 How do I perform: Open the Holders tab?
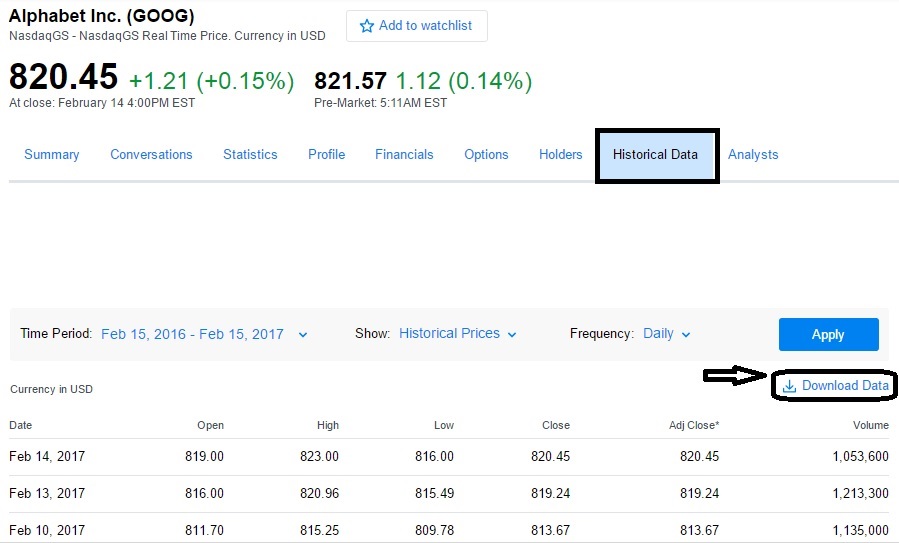(x=561, y=155)
